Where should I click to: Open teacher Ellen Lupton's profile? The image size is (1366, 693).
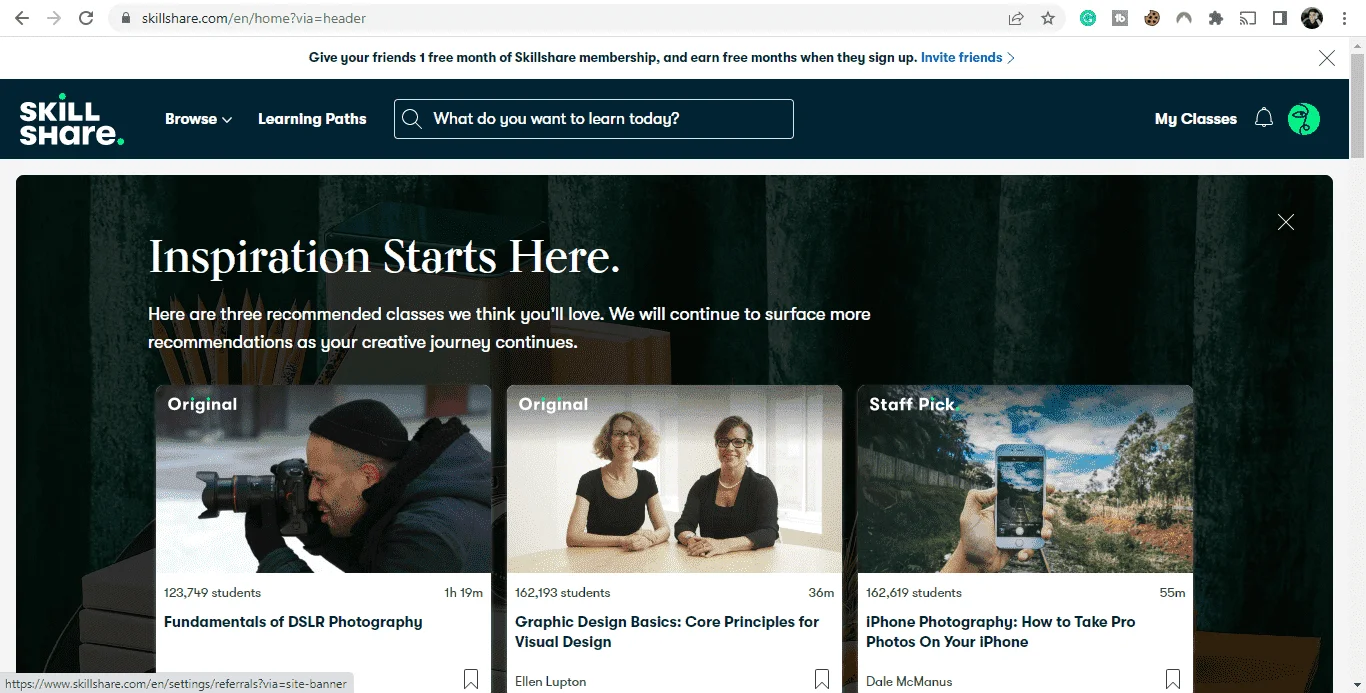(551, 682)
